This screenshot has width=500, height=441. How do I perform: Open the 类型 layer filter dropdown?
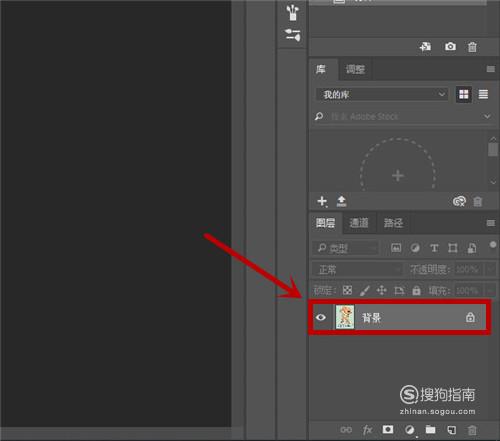[x=346, y=248]
